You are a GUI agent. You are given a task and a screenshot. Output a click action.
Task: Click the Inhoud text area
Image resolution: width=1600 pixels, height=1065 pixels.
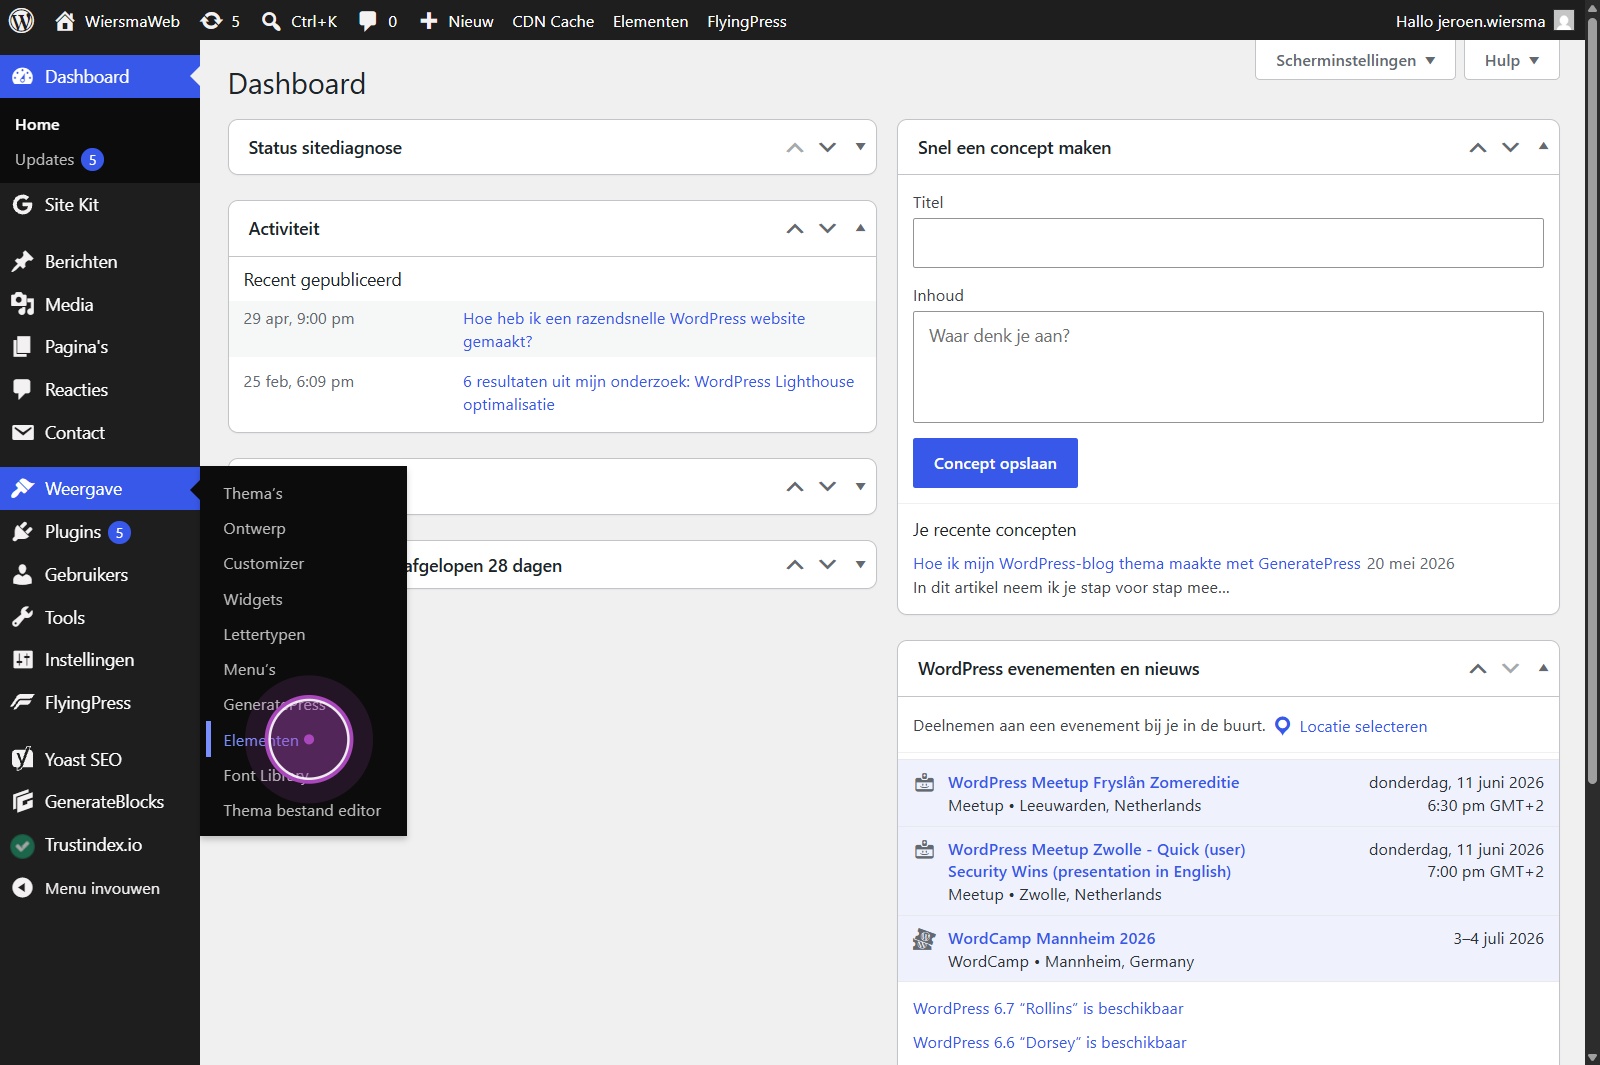pos(1228,367)
